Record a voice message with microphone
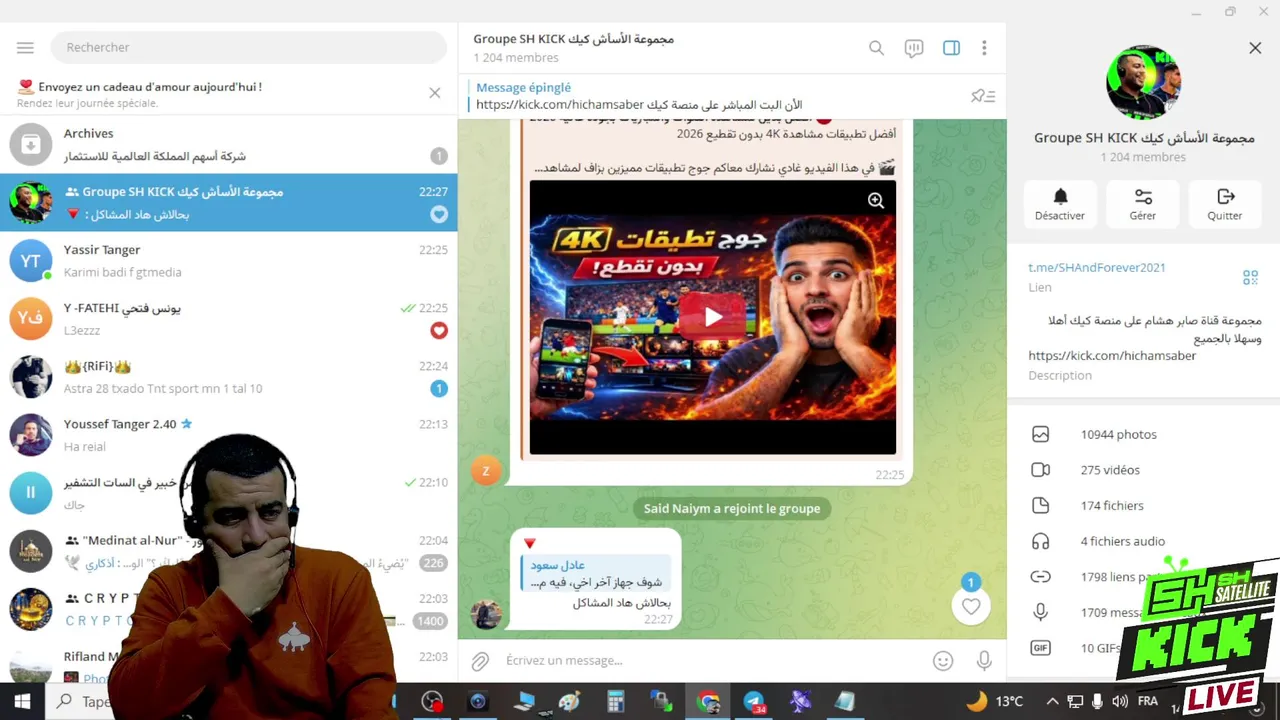This screenshot has width=1280, height=720. (984, 661)
